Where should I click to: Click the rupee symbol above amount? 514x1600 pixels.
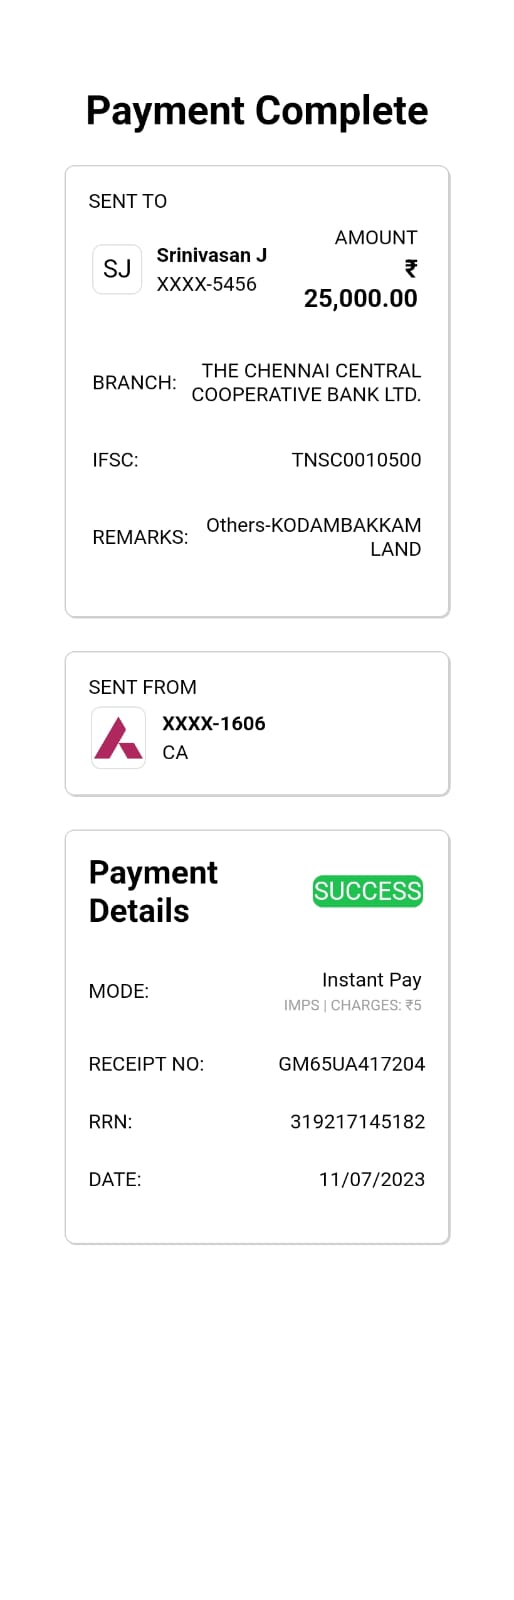pyautogui.click(x=410, y=268)
